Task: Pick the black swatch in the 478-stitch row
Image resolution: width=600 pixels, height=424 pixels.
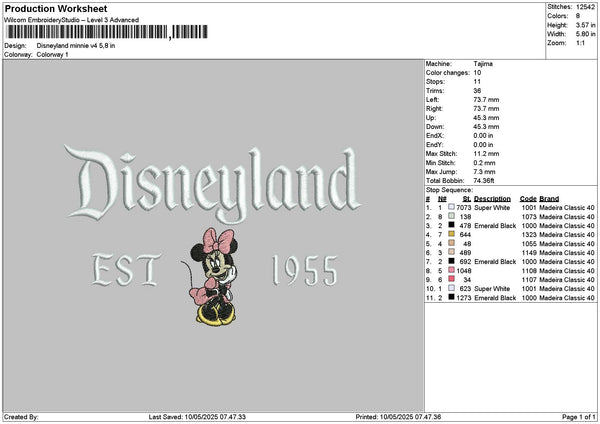Action: (x=452, y=225)
